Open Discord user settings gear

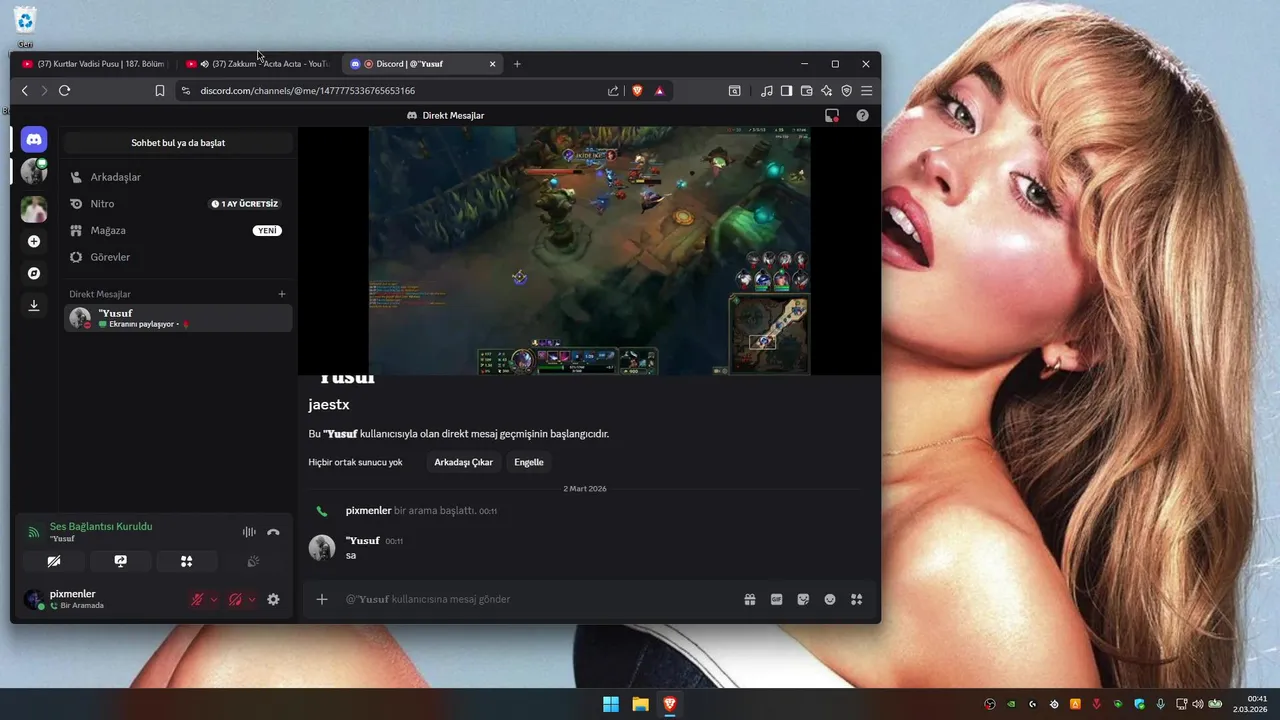coord(273,599)
